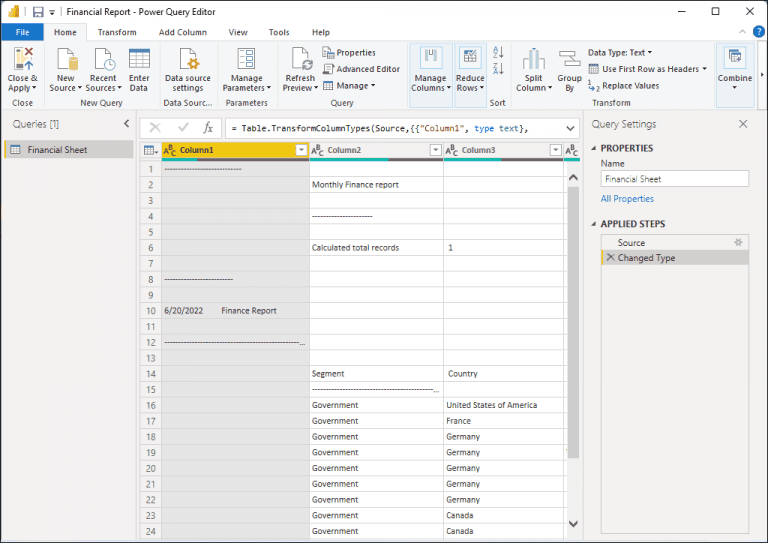768x543 pixels.
Task: Open the File tab
Action: [23, 32]
